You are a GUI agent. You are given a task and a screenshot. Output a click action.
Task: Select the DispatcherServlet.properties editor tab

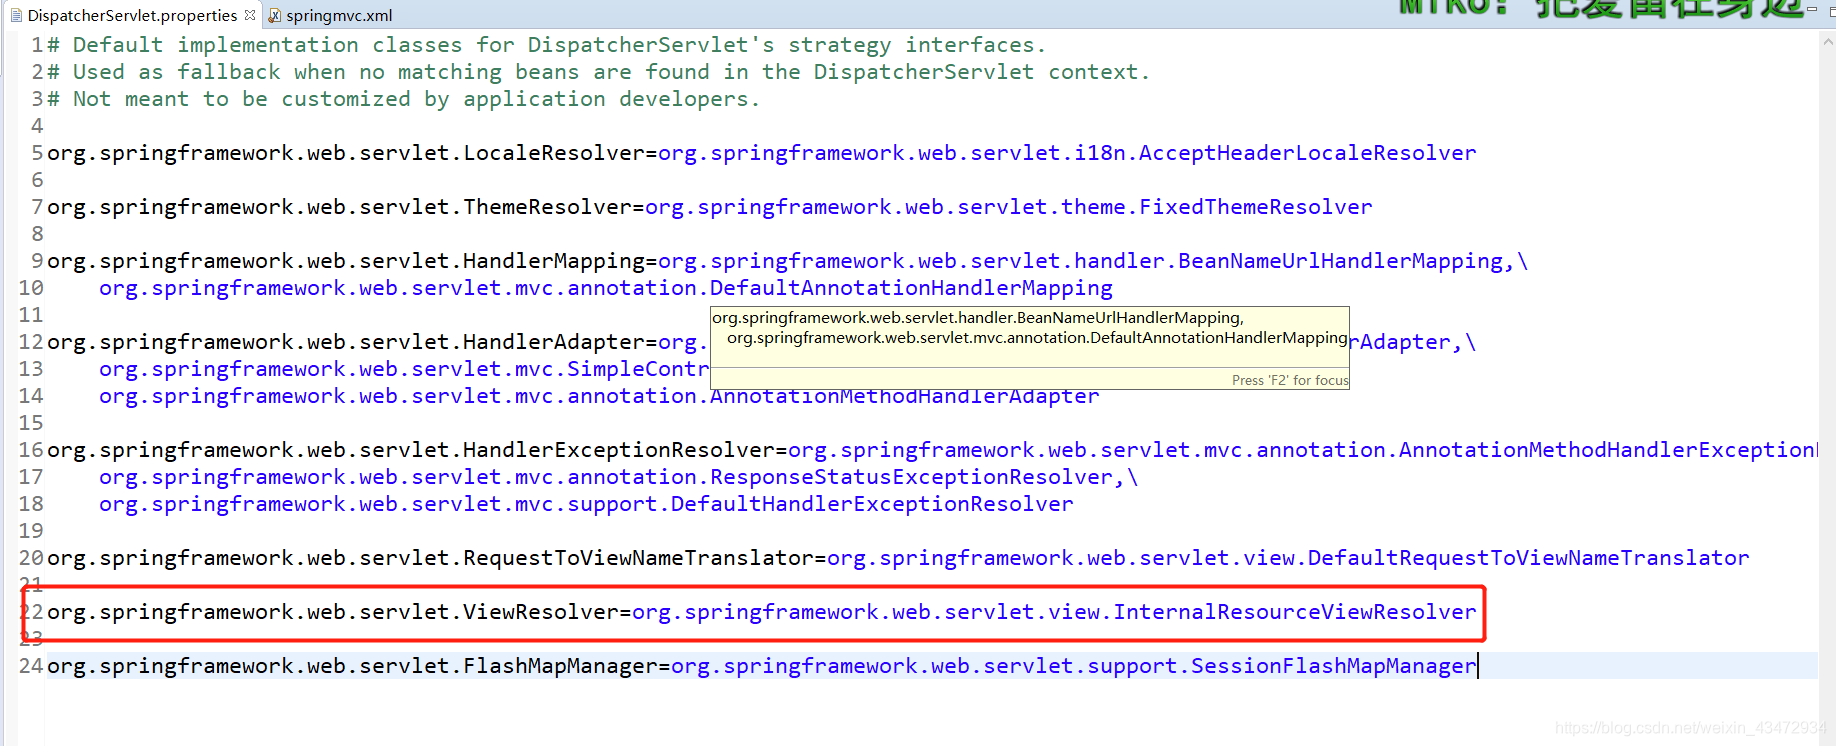pyautogui.click(x=132, y=15)
